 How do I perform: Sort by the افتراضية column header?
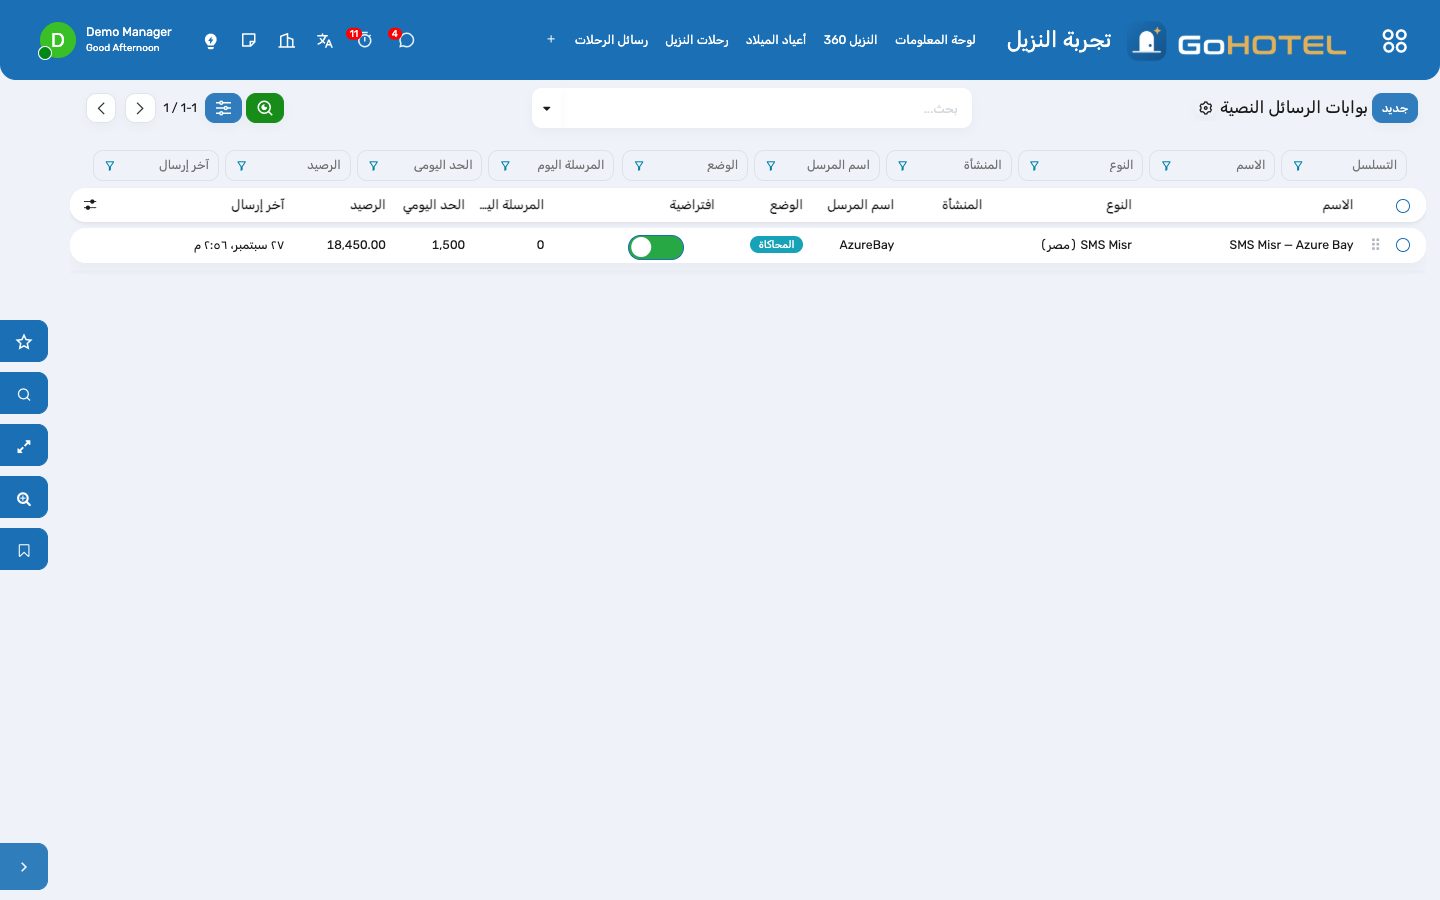pos(692,205)
